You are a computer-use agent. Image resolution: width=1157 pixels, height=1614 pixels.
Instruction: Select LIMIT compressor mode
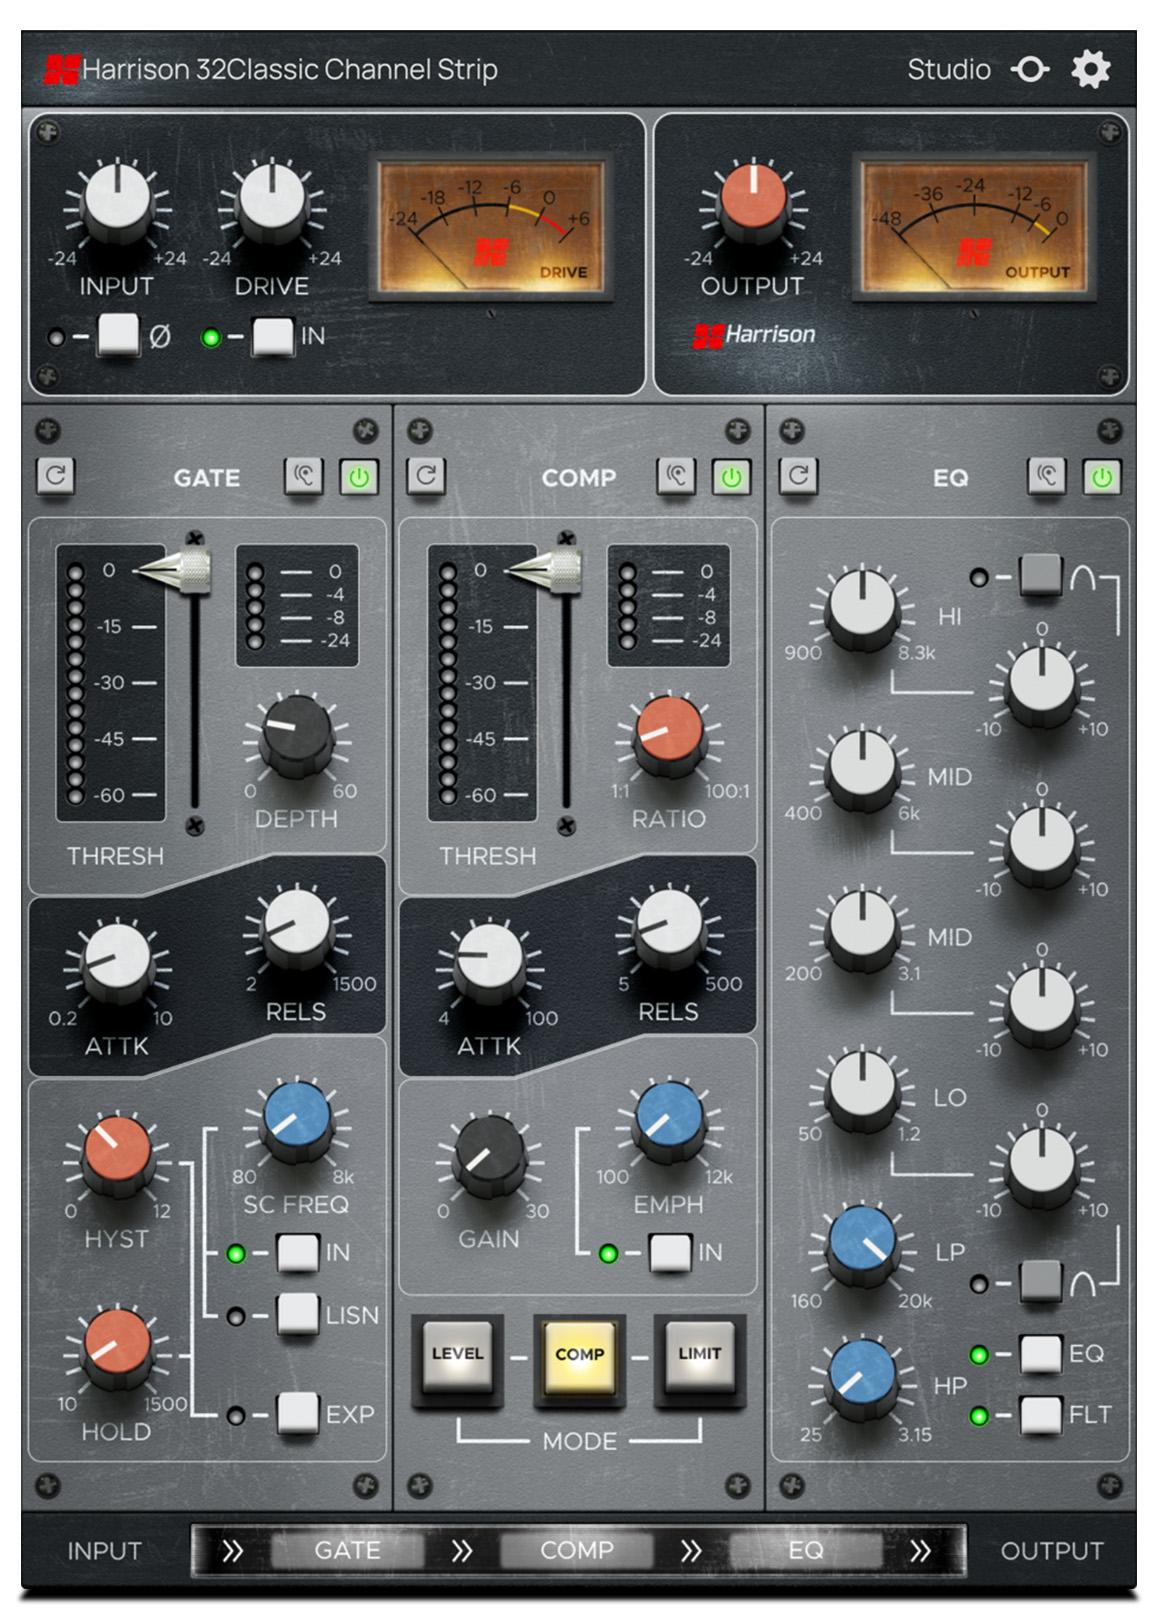pyautogui.click(x=700, y=1356)
